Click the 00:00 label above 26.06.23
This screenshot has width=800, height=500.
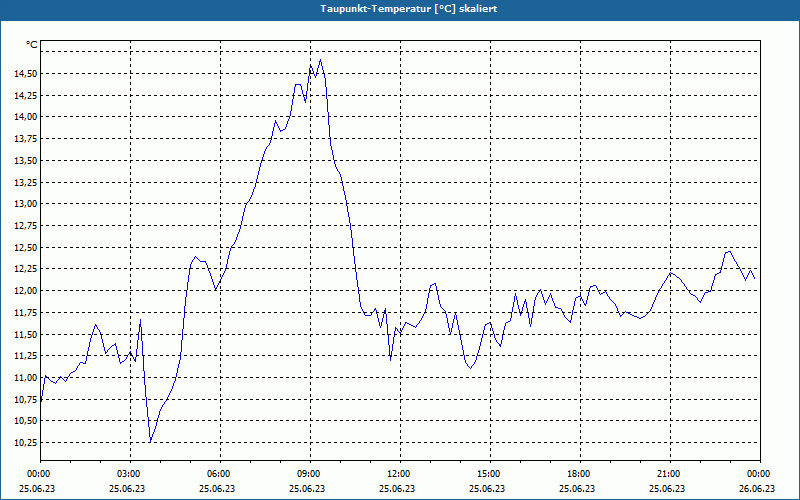[x=760, y=474]
